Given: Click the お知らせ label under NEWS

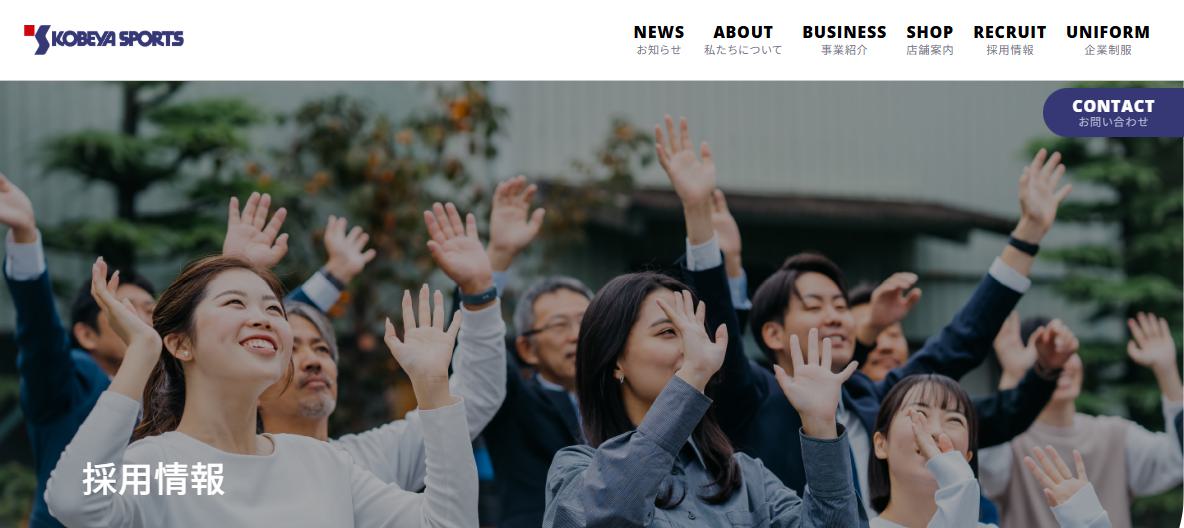Looking at the screenshot, I should [x=658, y=50].
